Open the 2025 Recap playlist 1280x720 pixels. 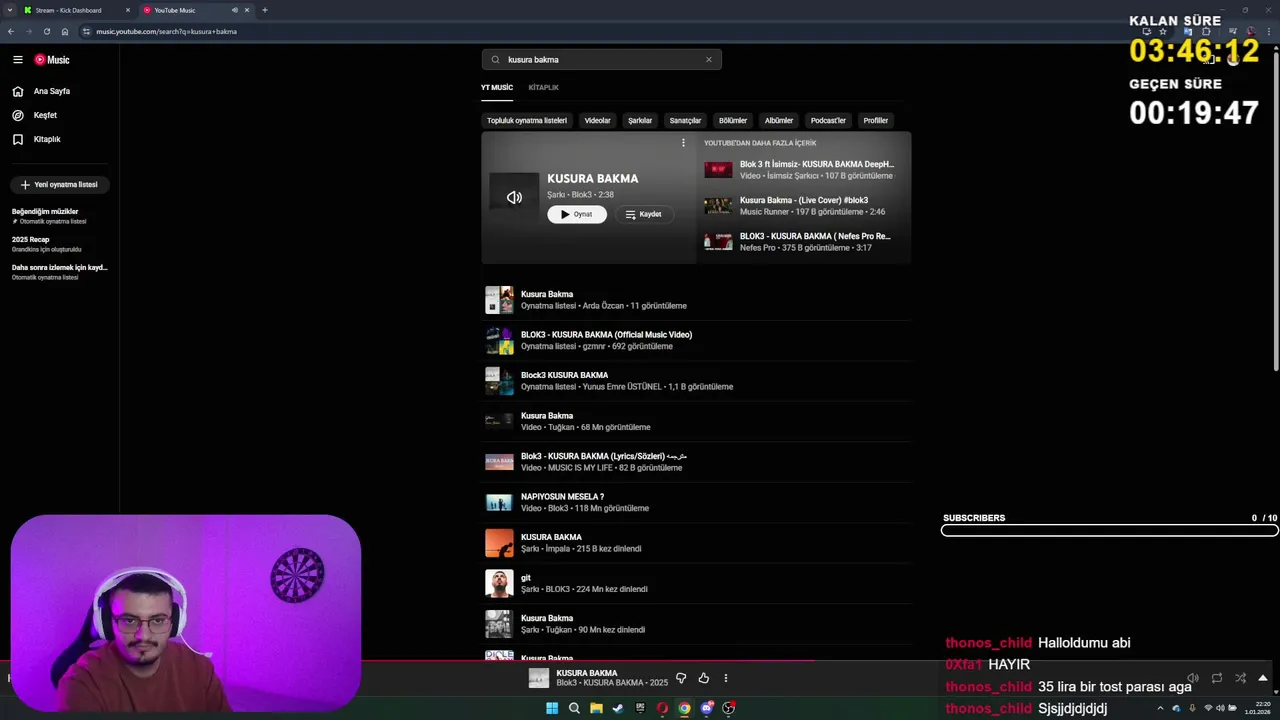(x=59, y=244)
